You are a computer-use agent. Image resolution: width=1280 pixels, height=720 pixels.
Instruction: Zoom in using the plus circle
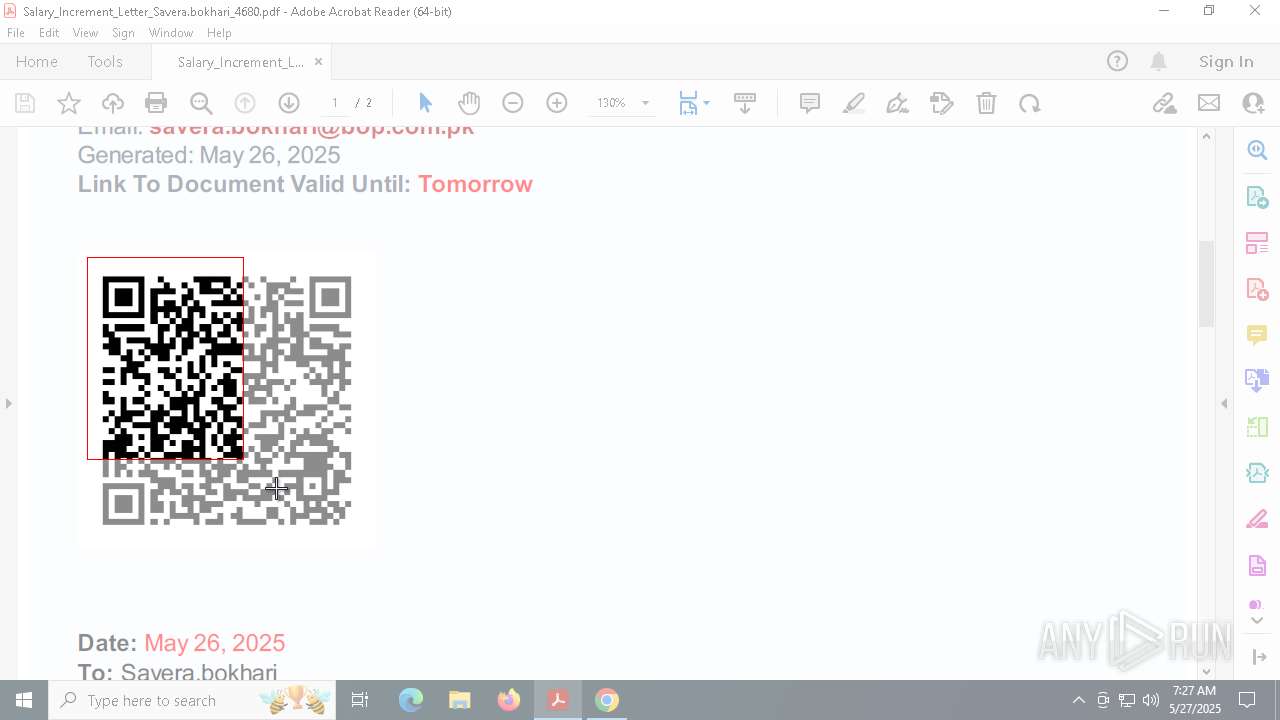tap(557, 103)
